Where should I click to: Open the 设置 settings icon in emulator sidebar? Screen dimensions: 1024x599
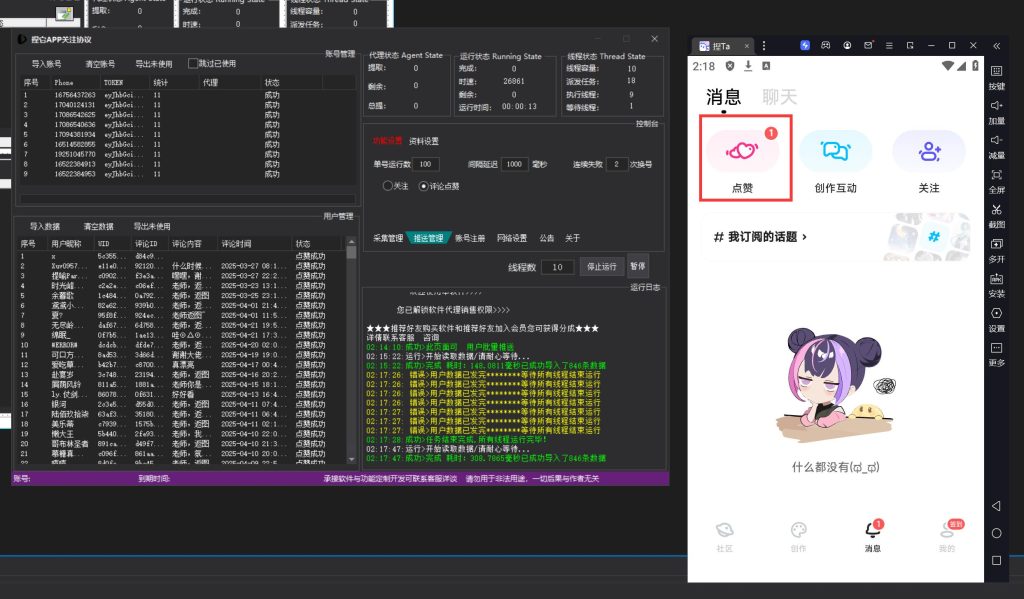pos(996,313)
